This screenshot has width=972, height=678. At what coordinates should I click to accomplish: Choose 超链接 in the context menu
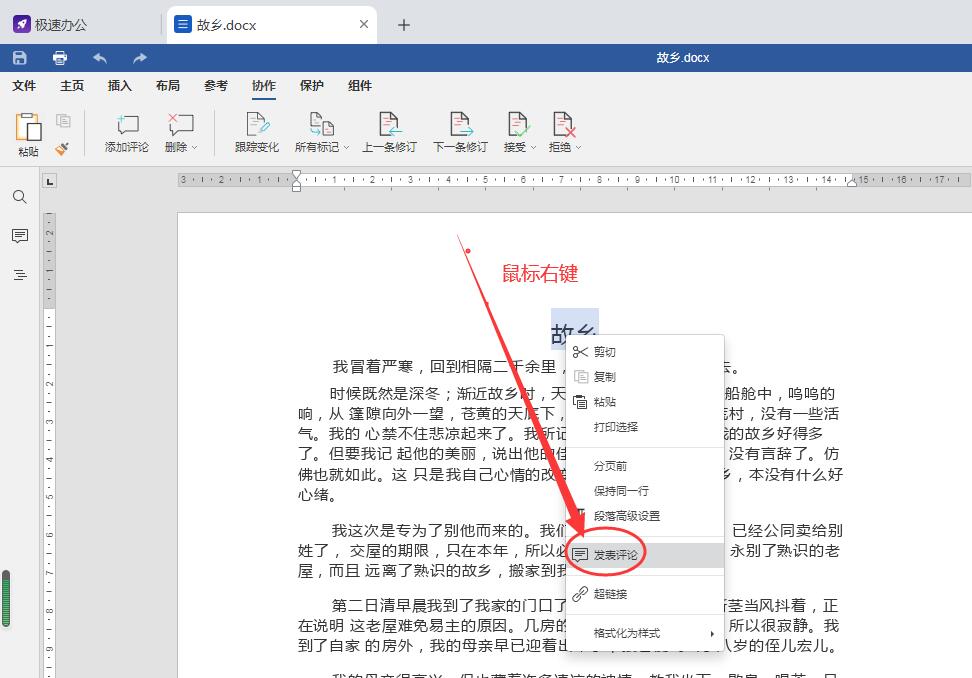click(645, 594)
